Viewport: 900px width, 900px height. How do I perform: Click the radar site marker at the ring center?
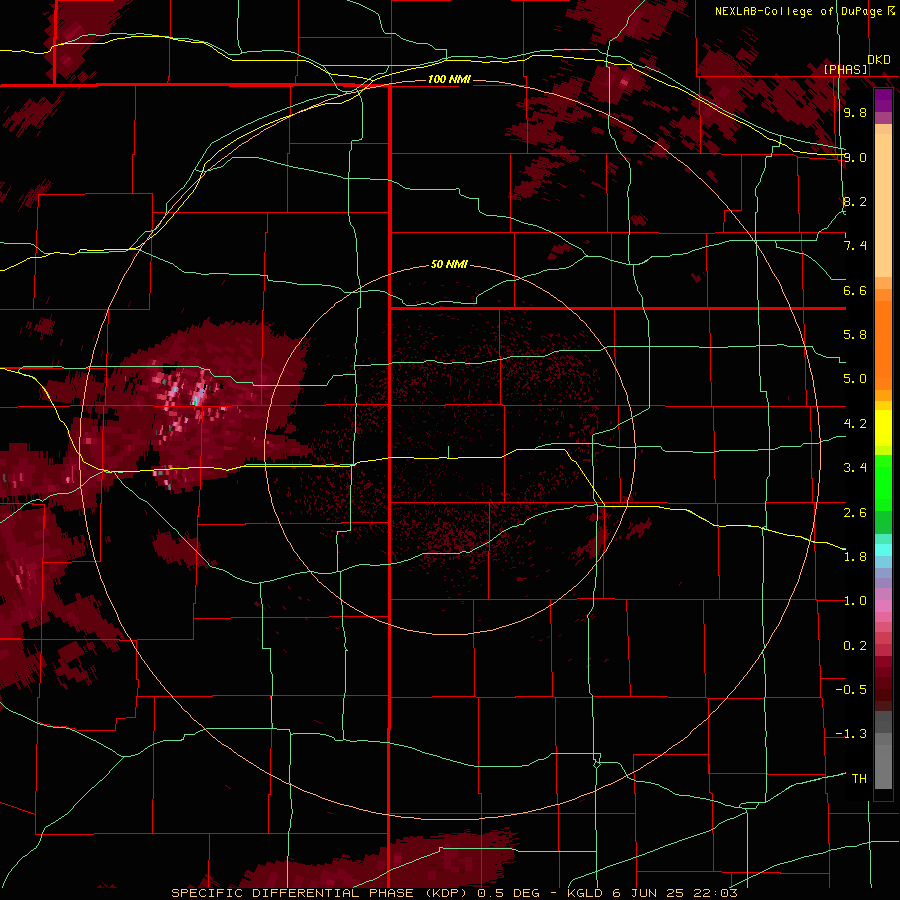[449, 452]
